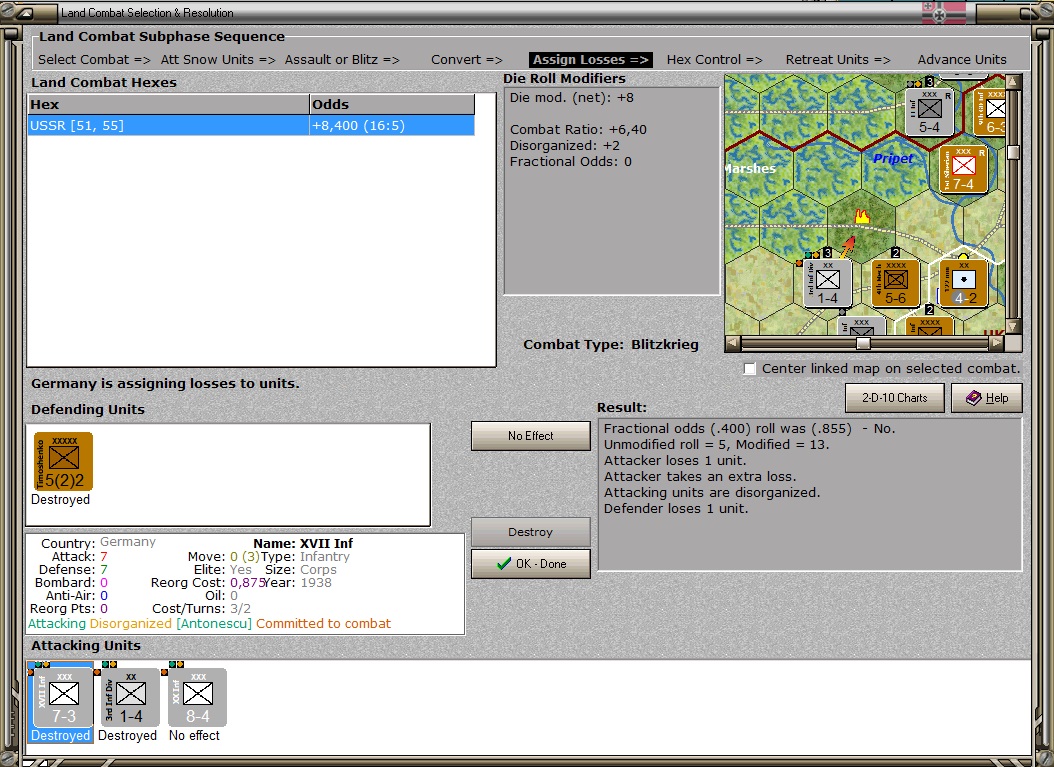Image resolution: width=1054 pixels, height=767 pixels.
Task: Click the Odds column header
Action: pyautogui.click(x=392, y=104)
